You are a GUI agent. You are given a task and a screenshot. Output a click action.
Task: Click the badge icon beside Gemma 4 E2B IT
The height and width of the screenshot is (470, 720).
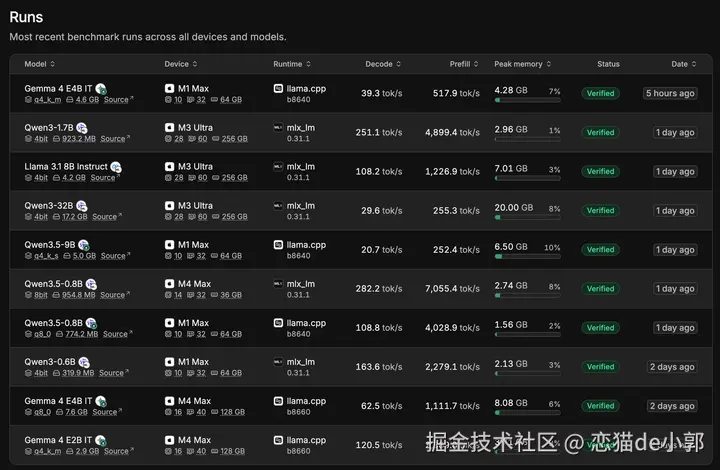coord(101,441)
